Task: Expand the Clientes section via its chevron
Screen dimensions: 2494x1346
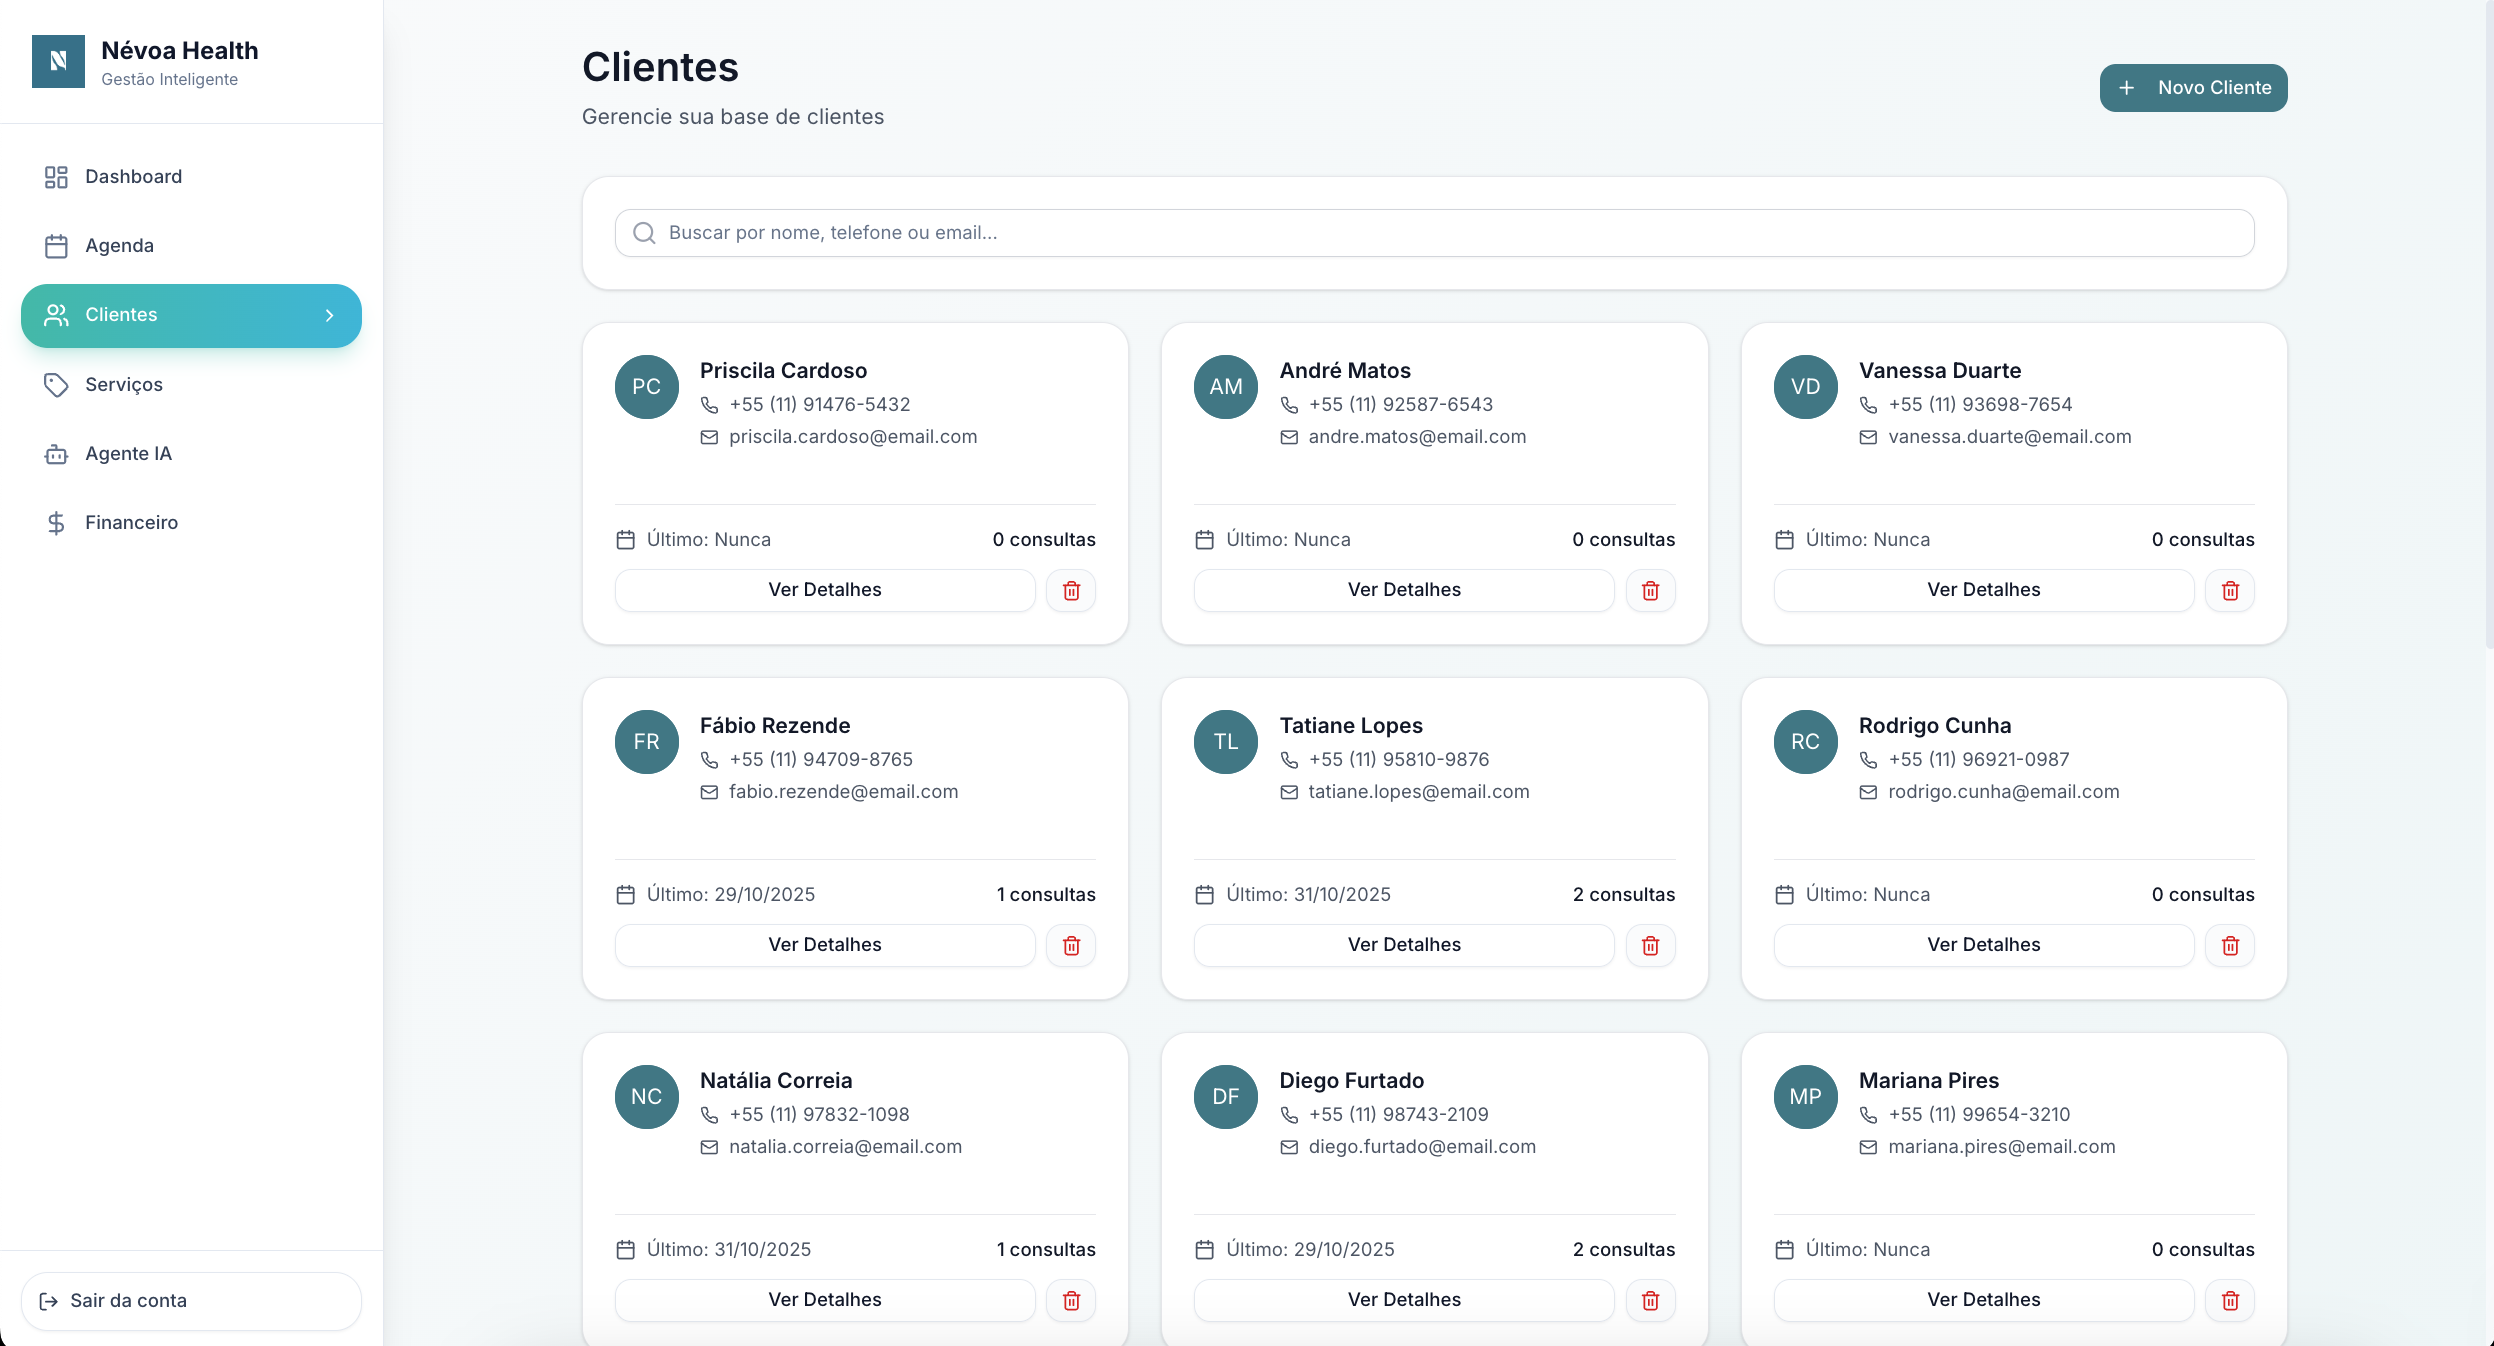Action: click(x=330, y=315)
